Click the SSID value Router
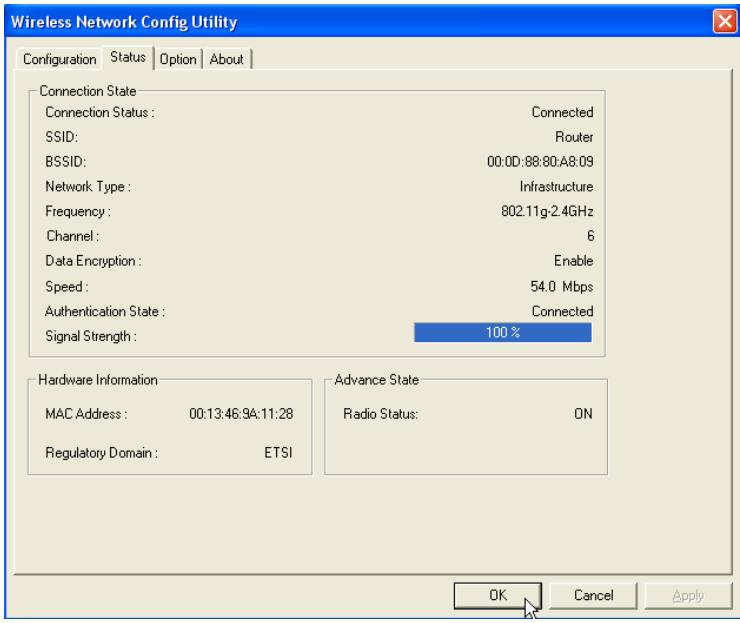 pos(574,137)
